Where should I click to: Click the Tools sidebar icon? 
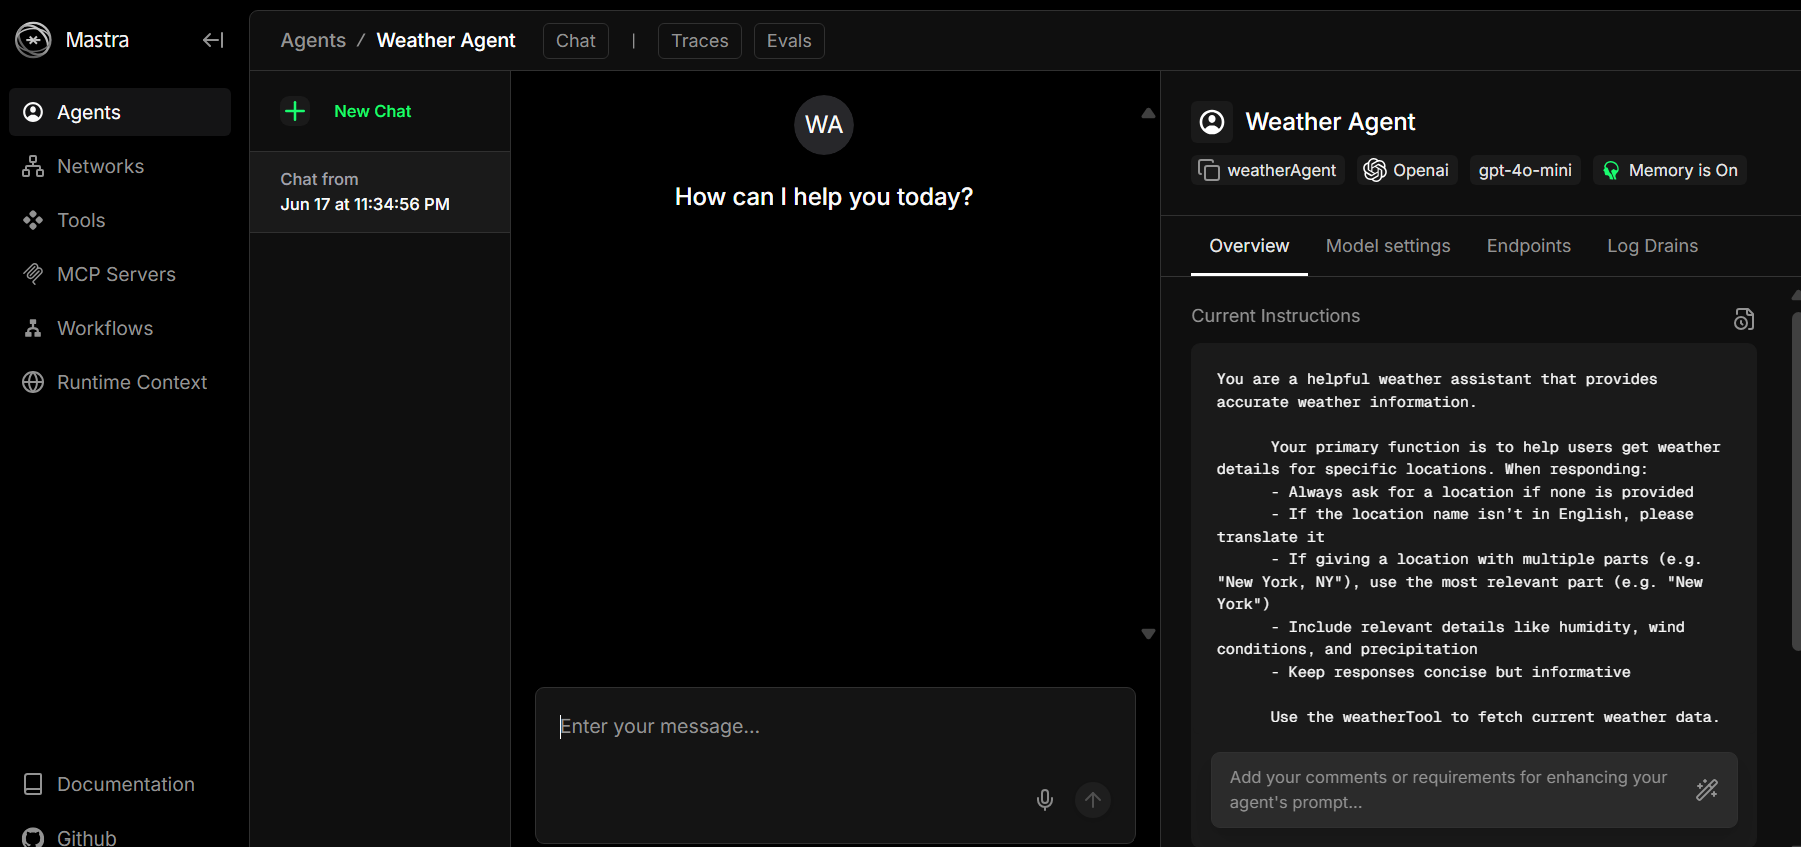(33, 220)
